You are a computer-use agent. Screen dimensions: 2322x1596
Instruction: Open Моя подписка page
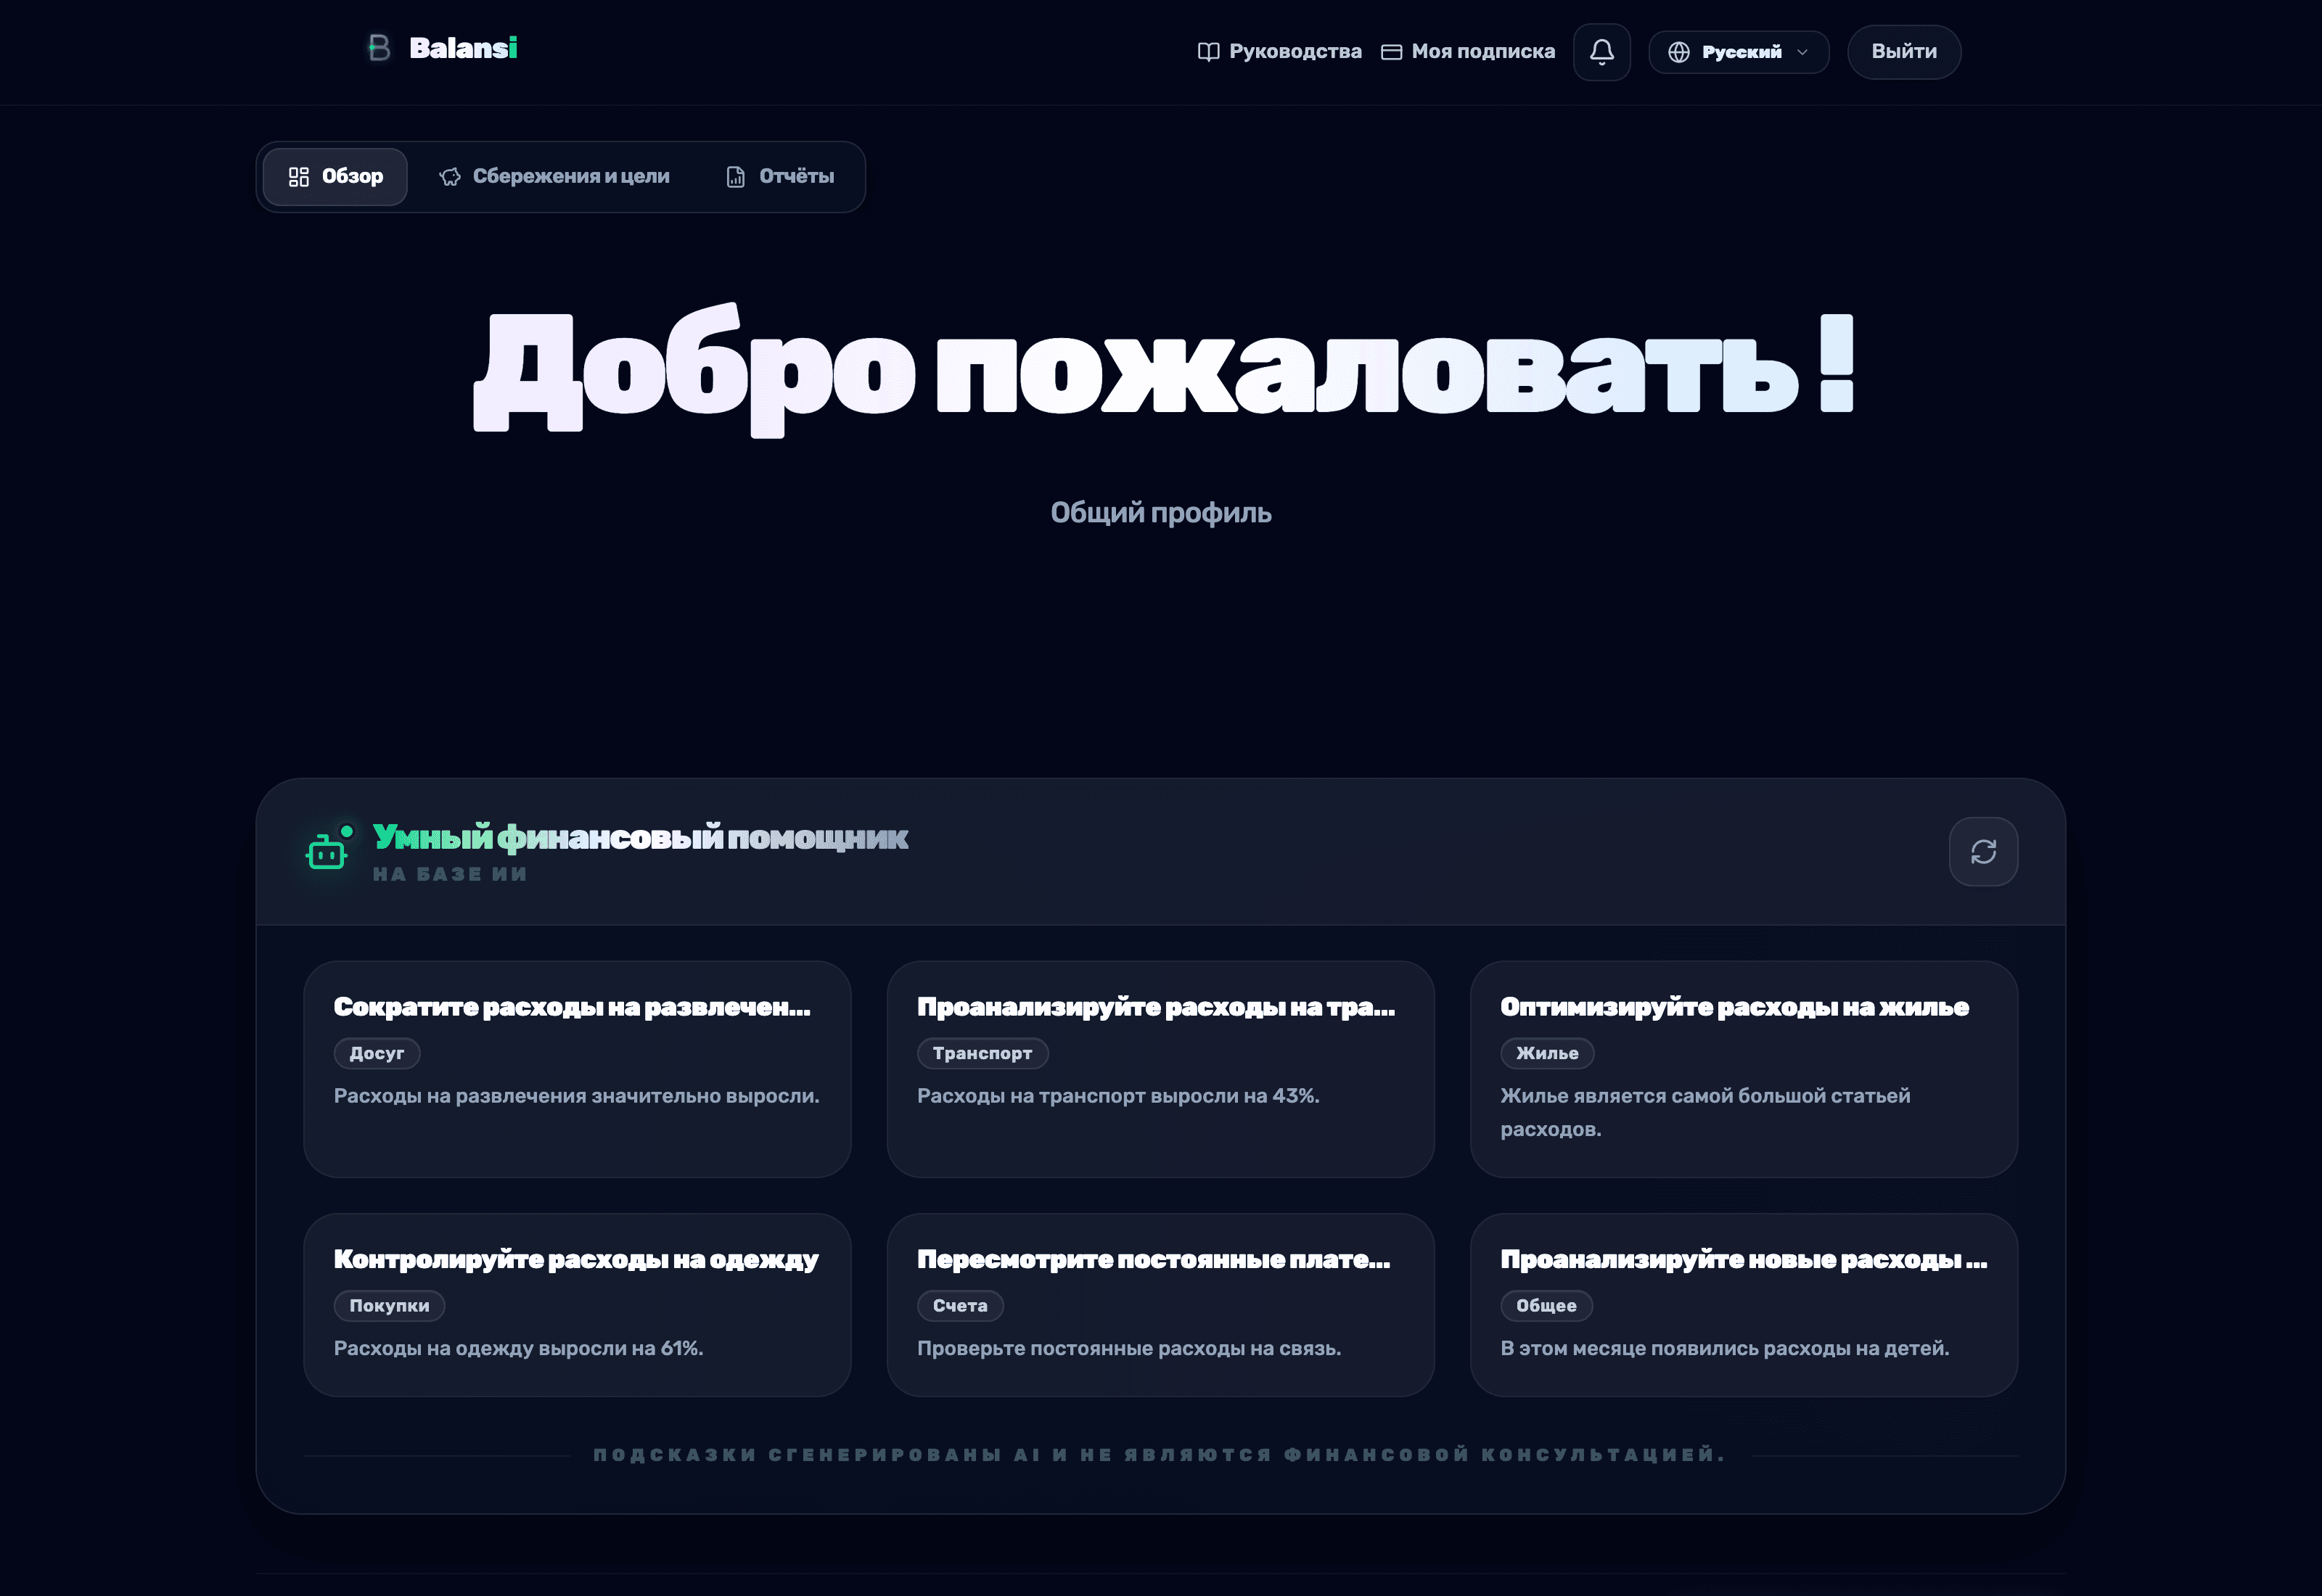(1467, 52)
